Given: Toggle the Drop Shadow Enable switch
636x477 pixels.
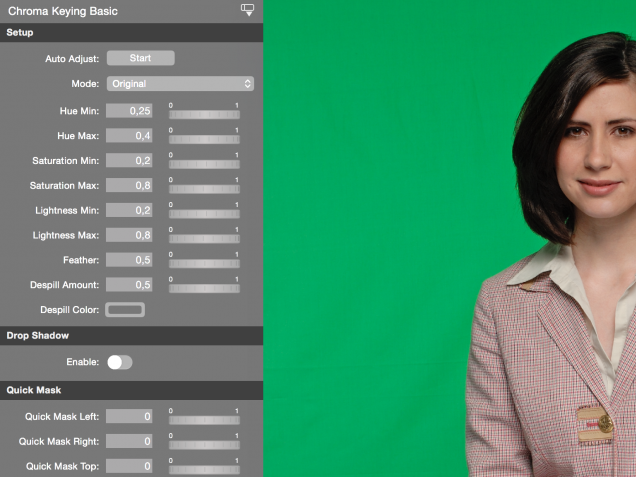Looking at the screenshot, I should pyautogui.click(x=120, y=362).
